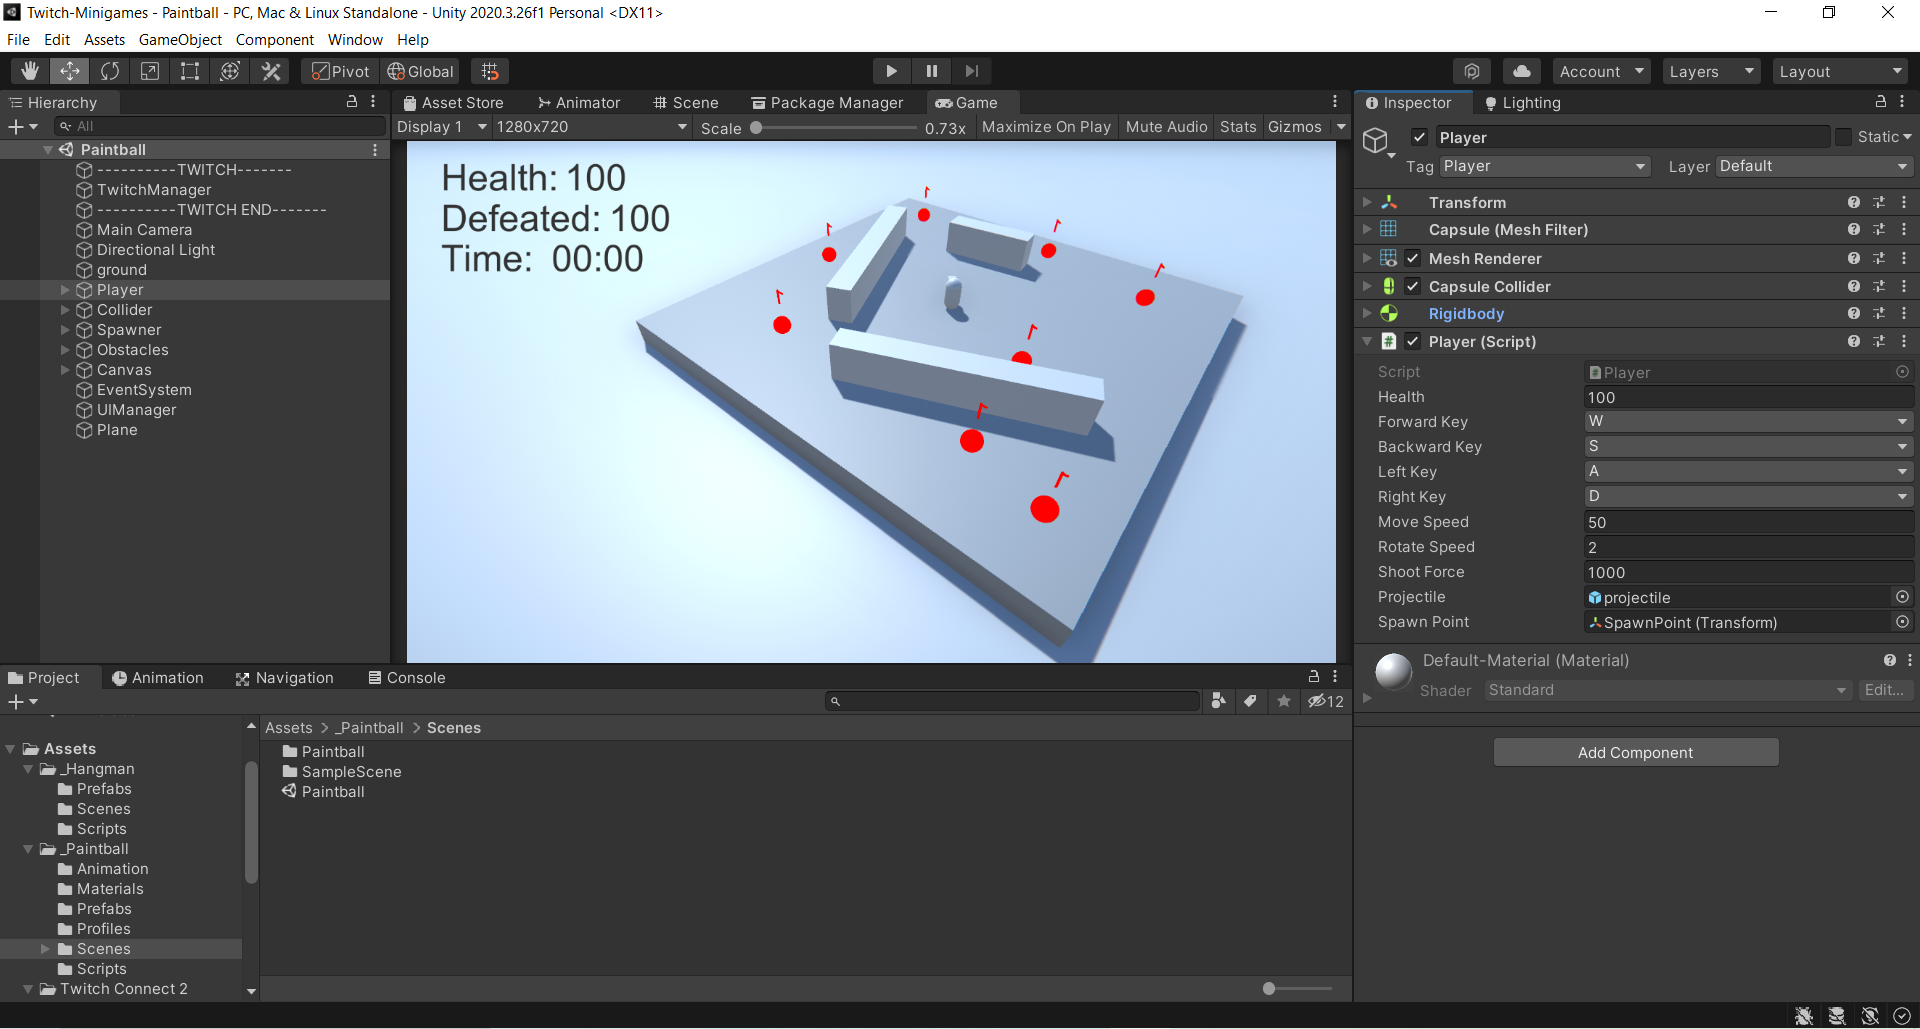Open the Layers dropdown
This screenshot has height=1029, width=1920.
point(1712,71)
